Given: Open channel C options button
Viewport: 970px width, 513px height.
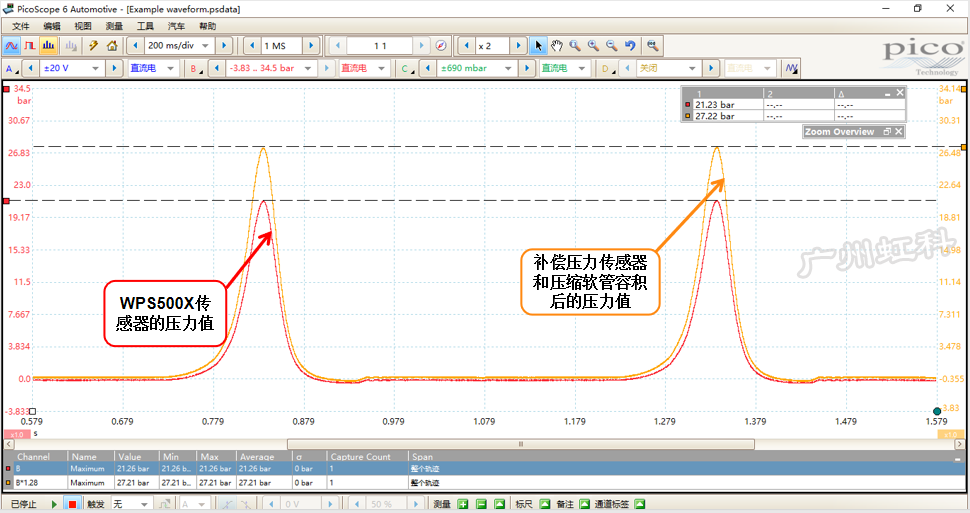Looking at the screenshot, I should tap(407, 68).
